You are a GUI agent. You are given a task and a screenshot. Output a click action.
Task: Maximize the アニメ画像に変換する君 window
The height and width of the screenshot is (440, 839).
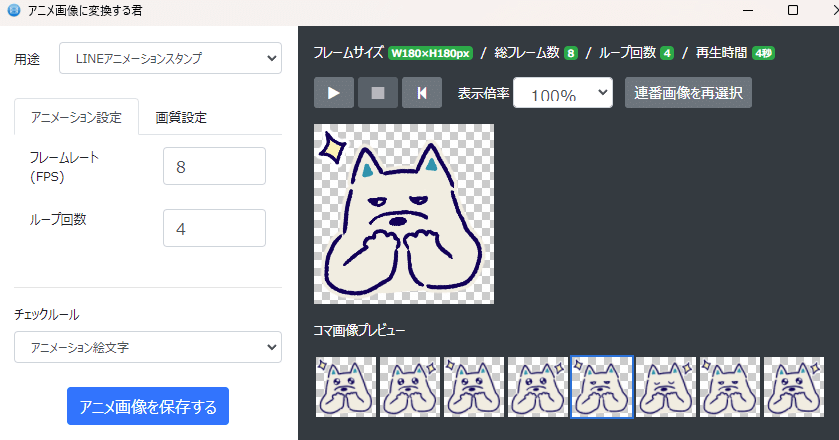point(793,10)
